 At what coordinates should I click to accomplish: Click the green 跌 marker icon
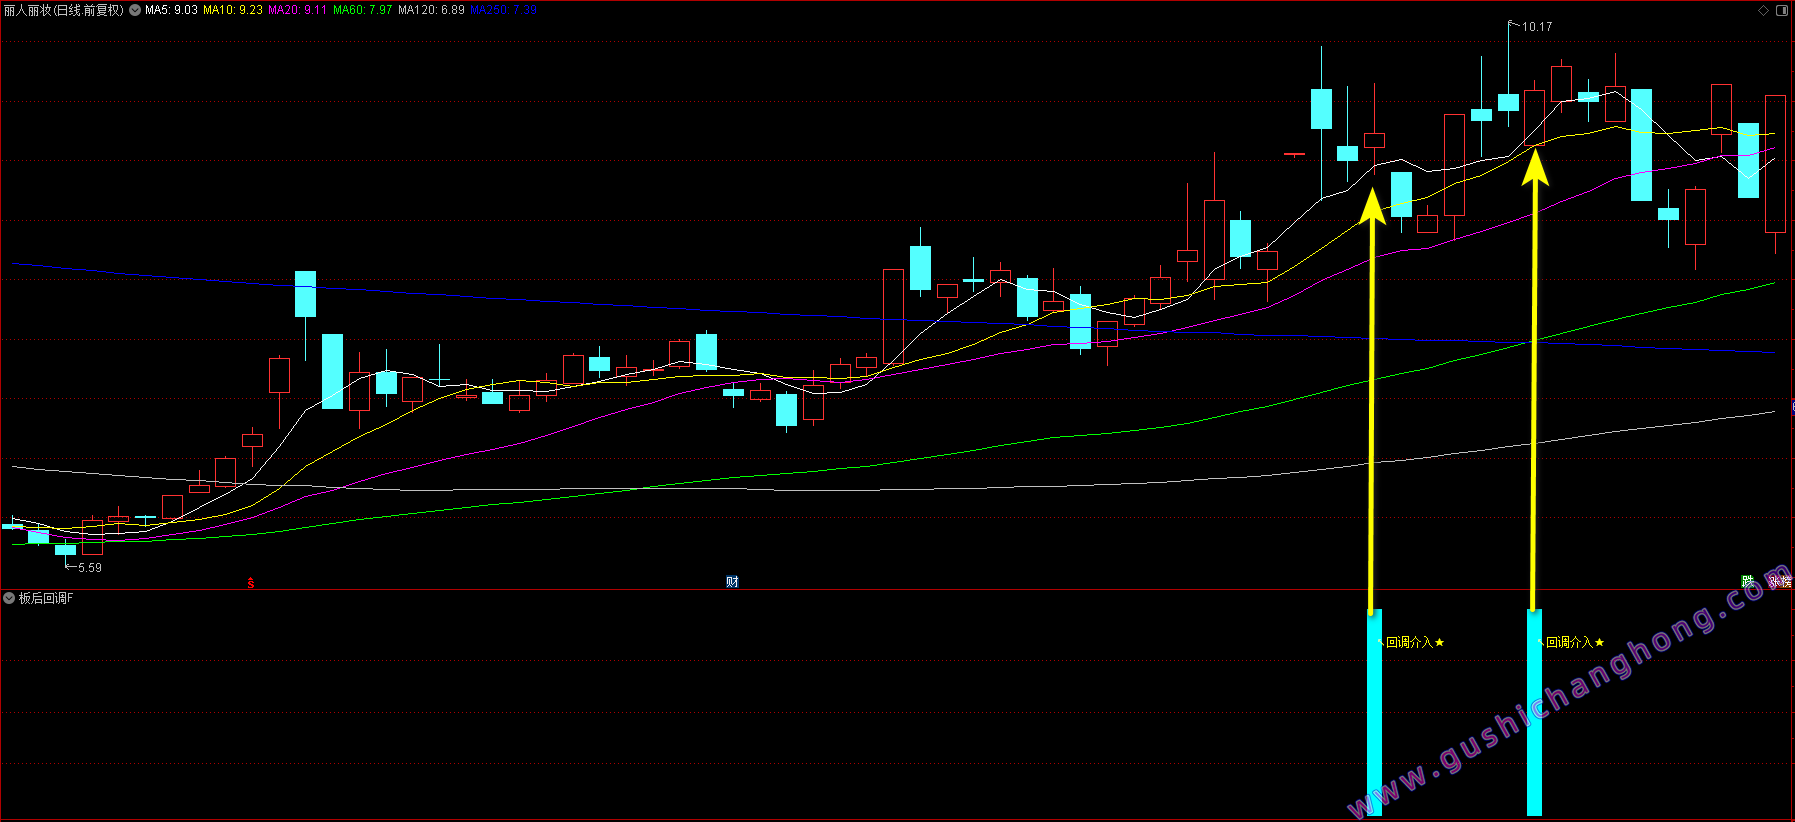(x=1748, y=581)
